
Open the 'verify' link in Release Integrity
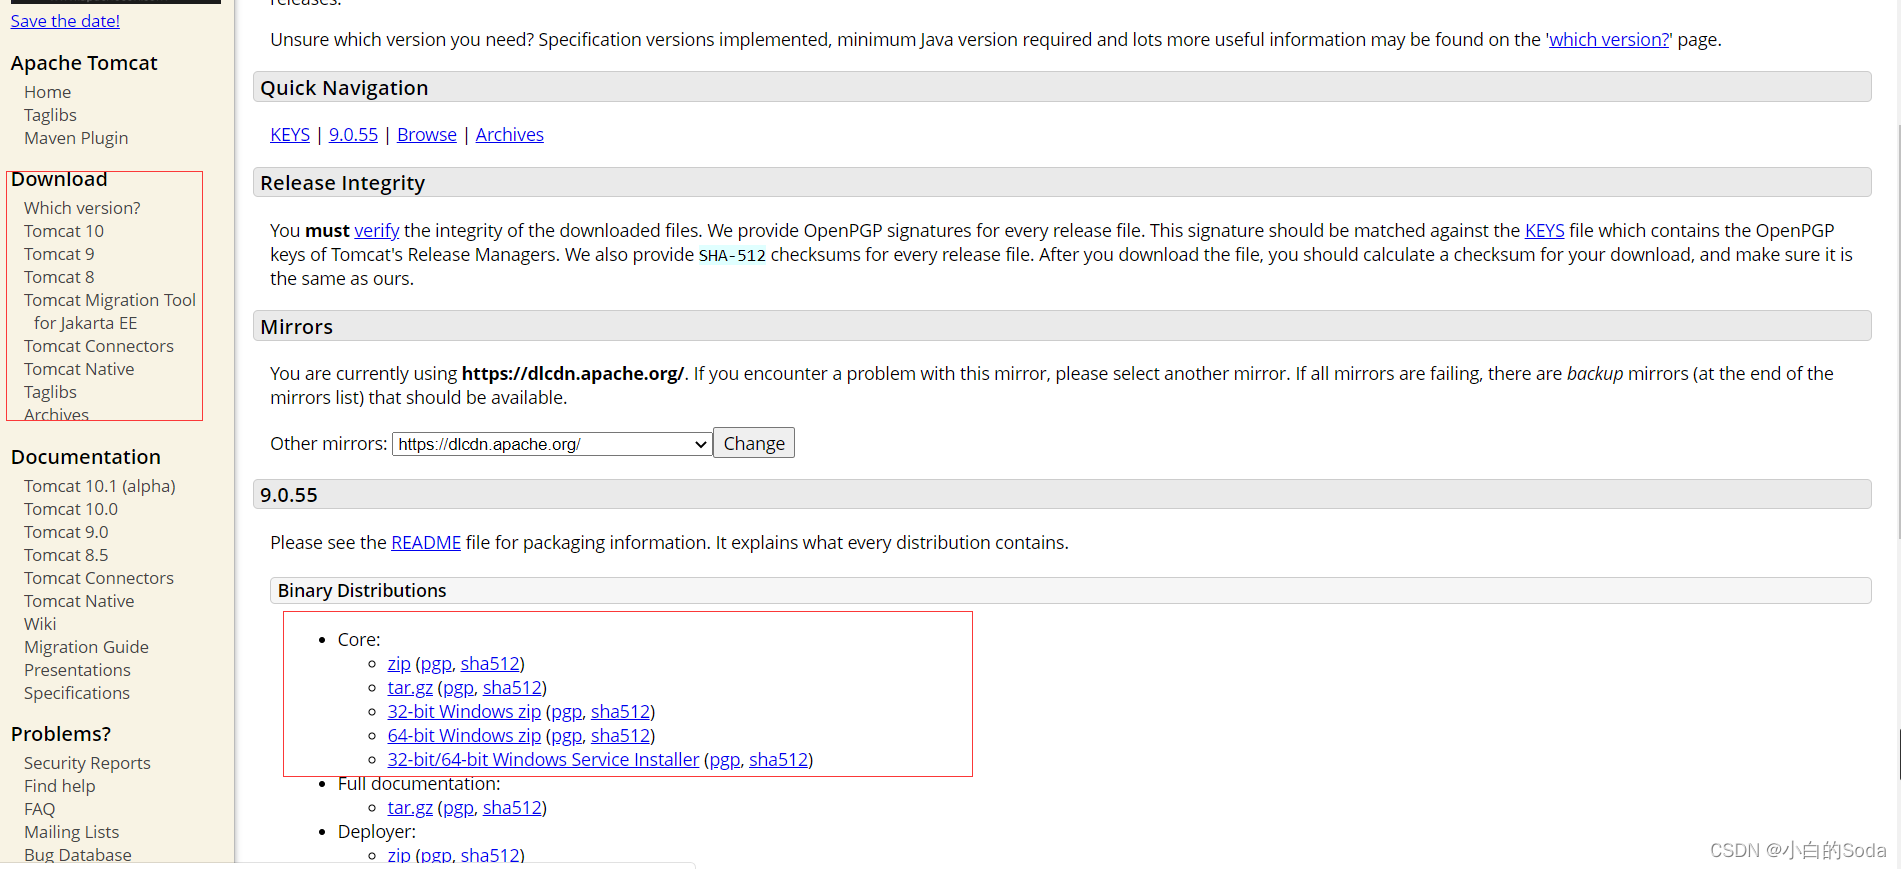tap(377, 231)
